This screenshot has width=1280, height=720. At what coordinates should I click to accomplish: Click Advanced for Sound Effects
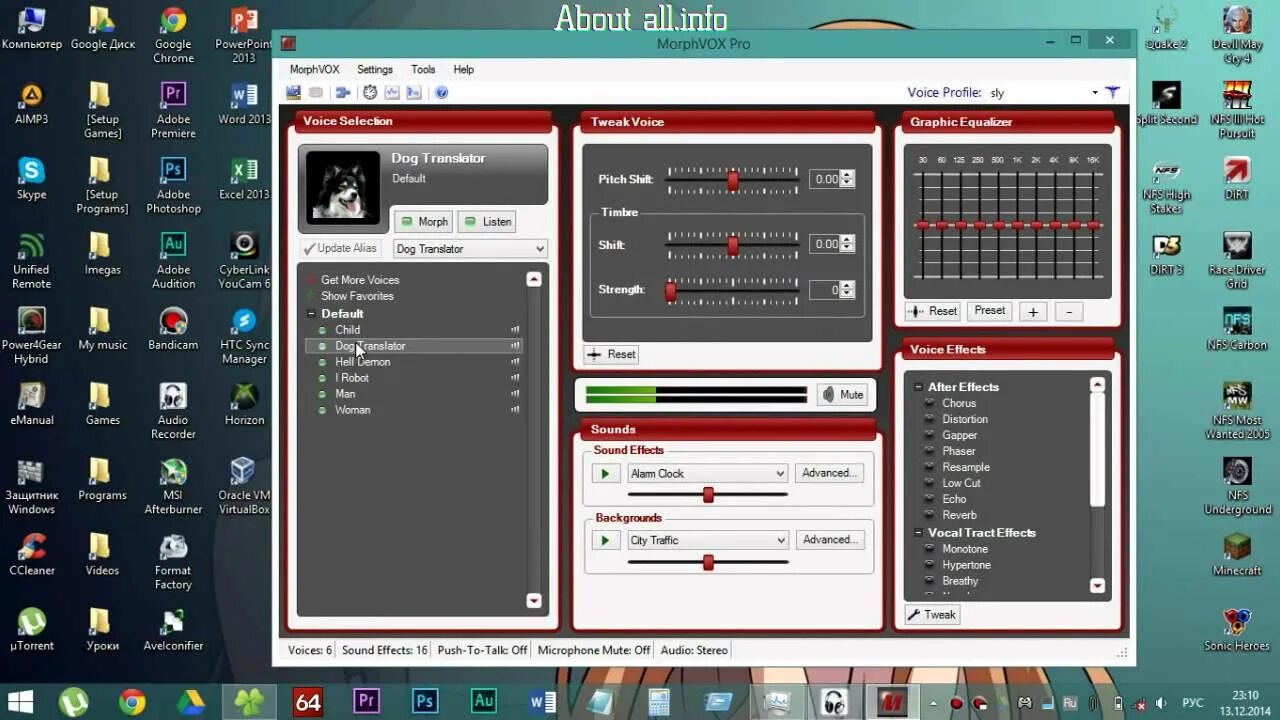pos(829,473)
